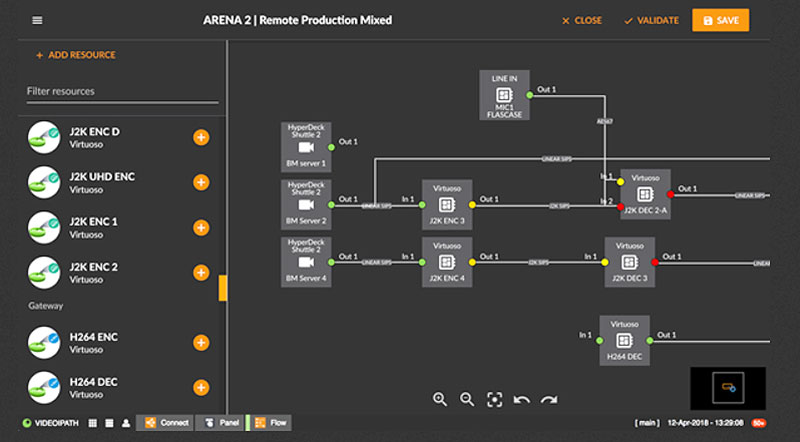Click the user icon in status bar
The image size is (800, 442).
pos(126,423)
